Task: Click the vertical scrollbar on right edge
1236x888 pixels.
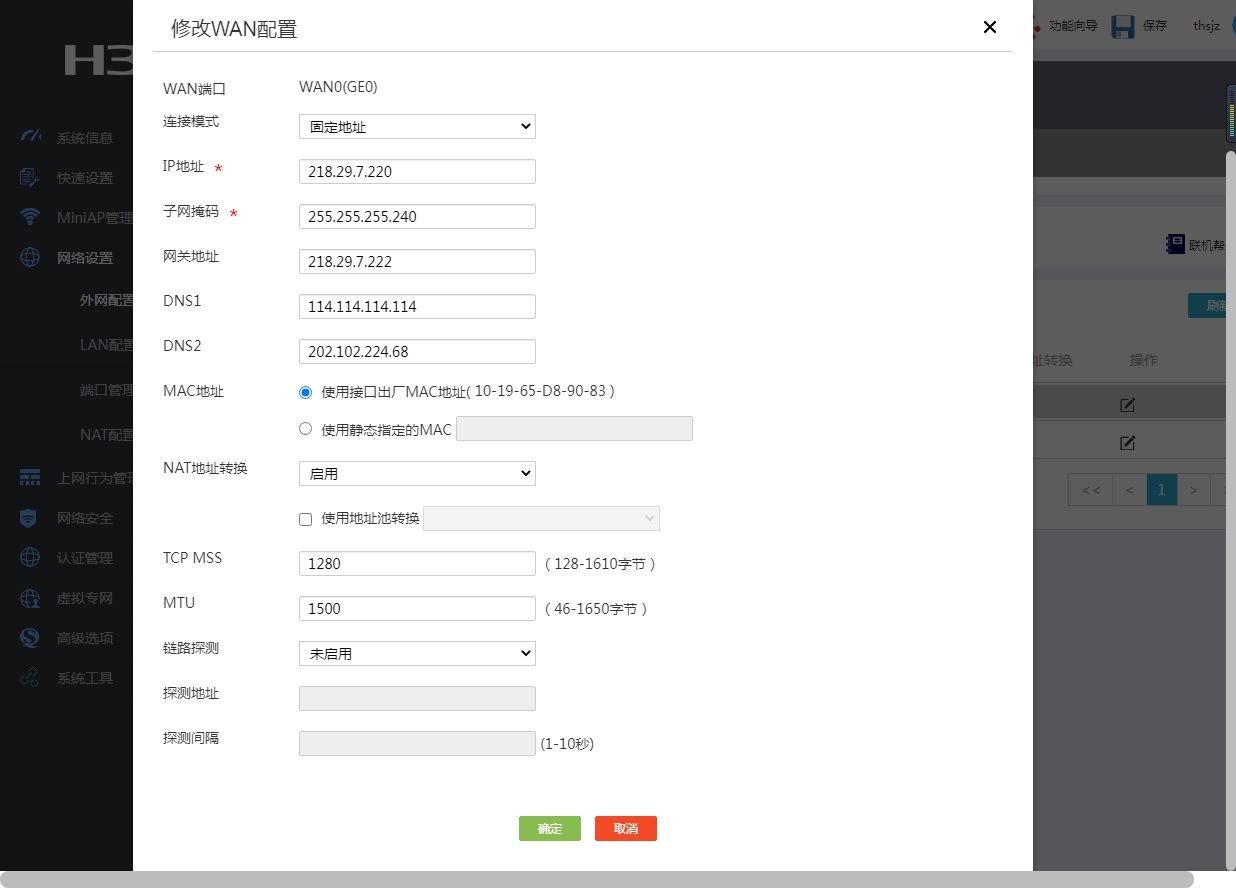Action: click(x=1230, y=510)
